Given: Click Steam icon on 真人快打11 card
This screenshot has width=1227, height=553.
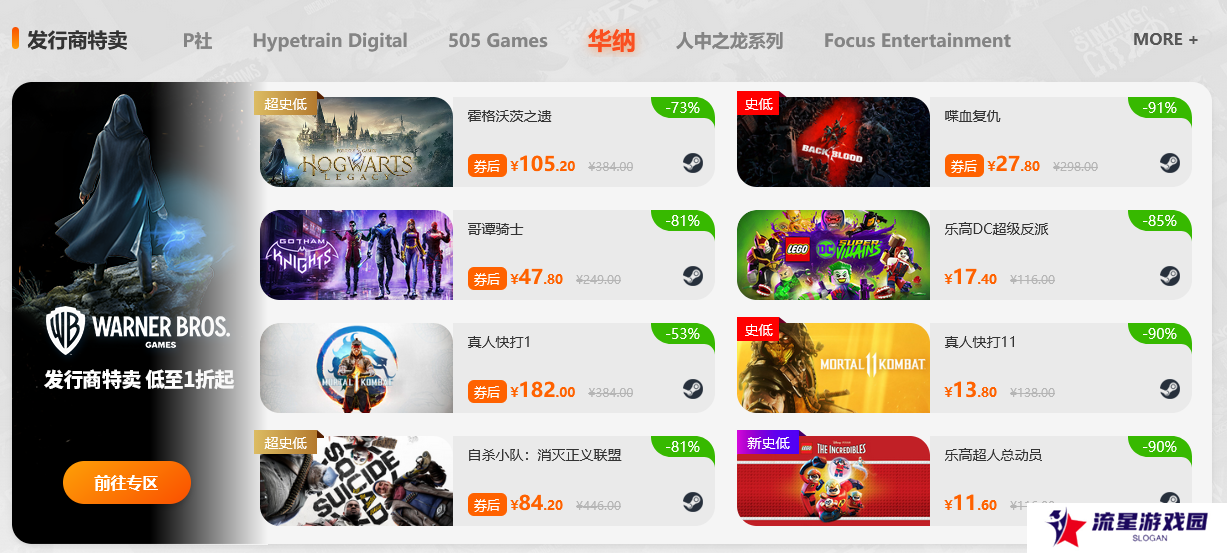Looking at the screenshot, I should pos(1170,389).
